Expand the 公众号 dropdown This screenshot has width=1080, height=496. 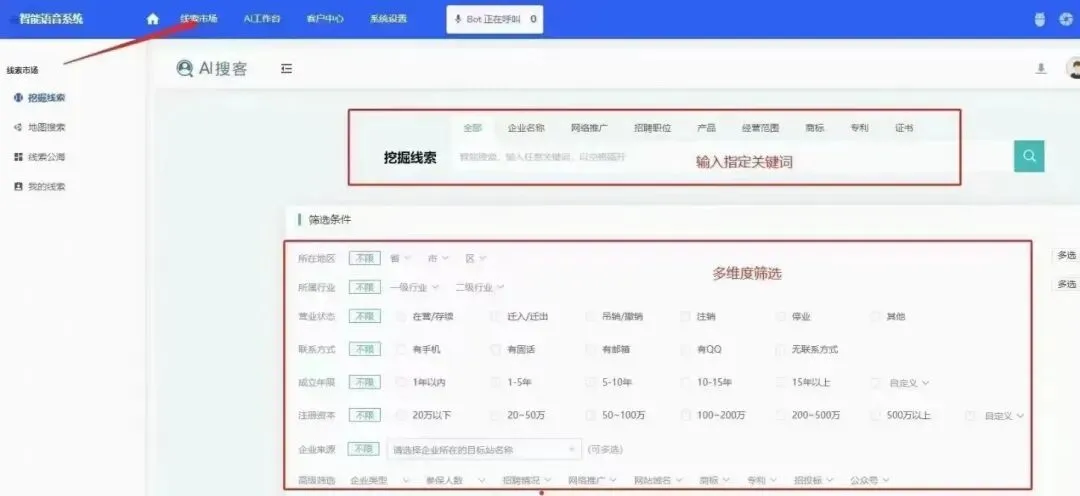click(870, 480)
